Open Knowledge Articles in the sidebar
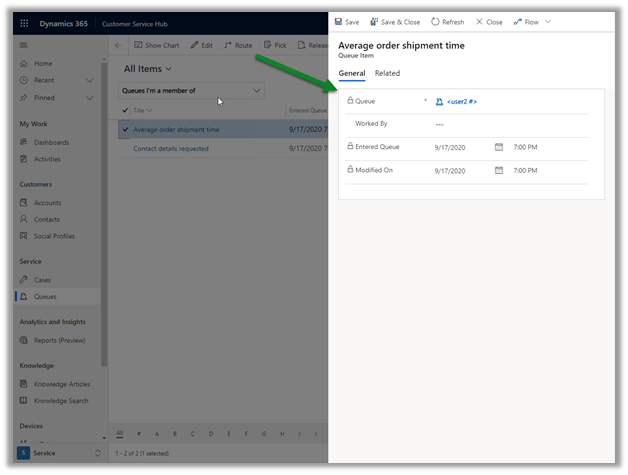 (x=61, y=384)
